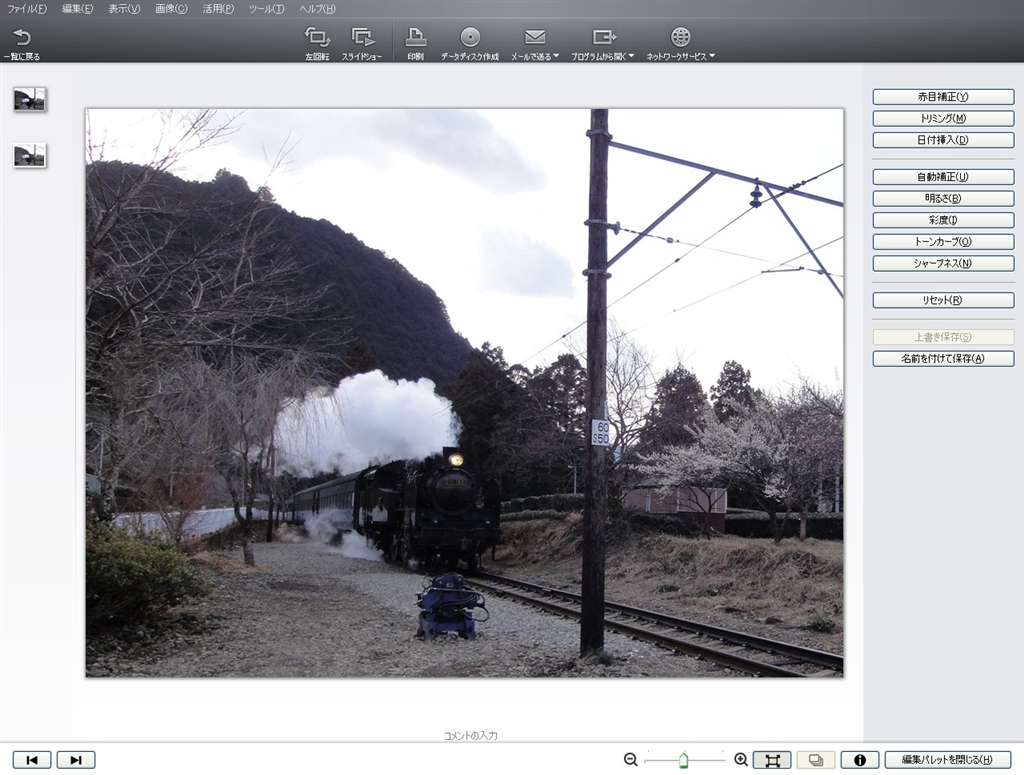Click the 日付挿入(D) date insert button
1024x775 pixels.
pos(943,140)
